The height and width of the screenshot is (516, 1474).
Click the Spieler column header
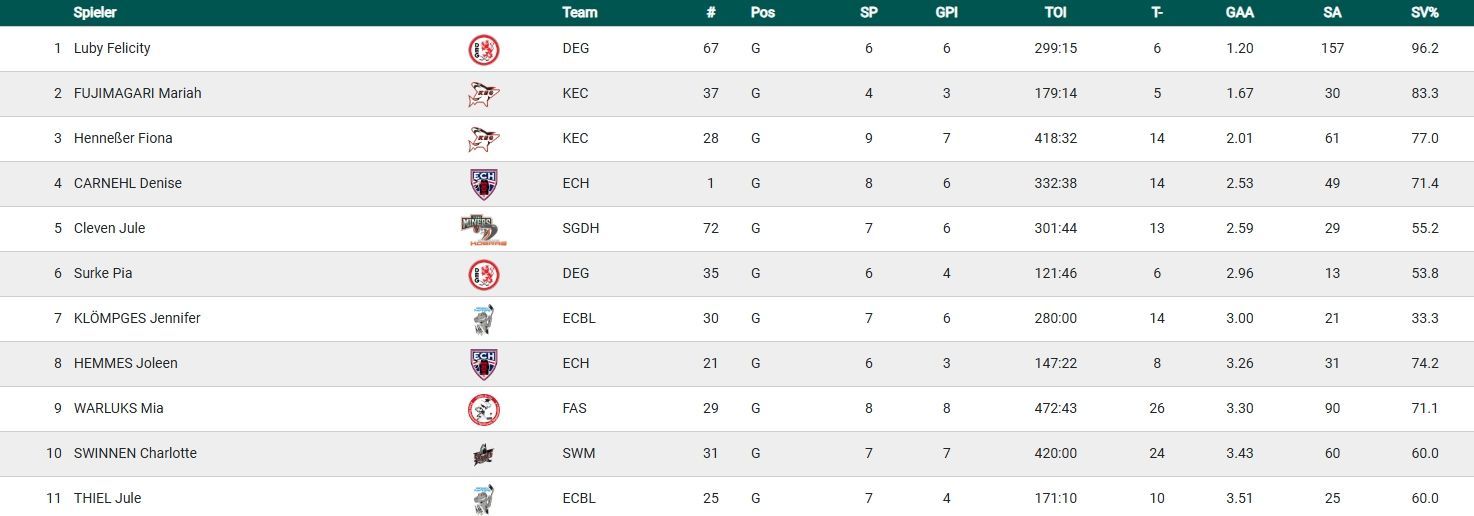click(x=95, y=13)
